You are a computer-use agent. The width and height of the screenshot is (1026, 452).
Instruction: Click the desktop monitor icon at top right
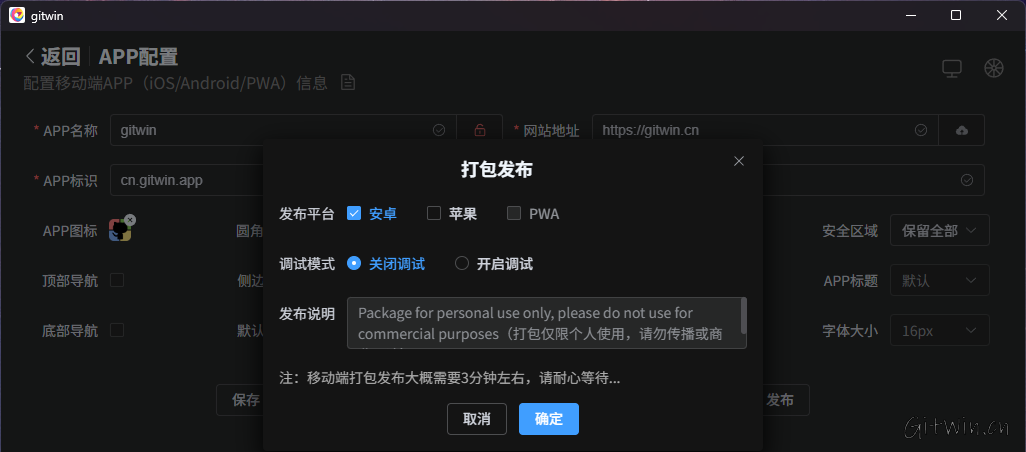952,68
